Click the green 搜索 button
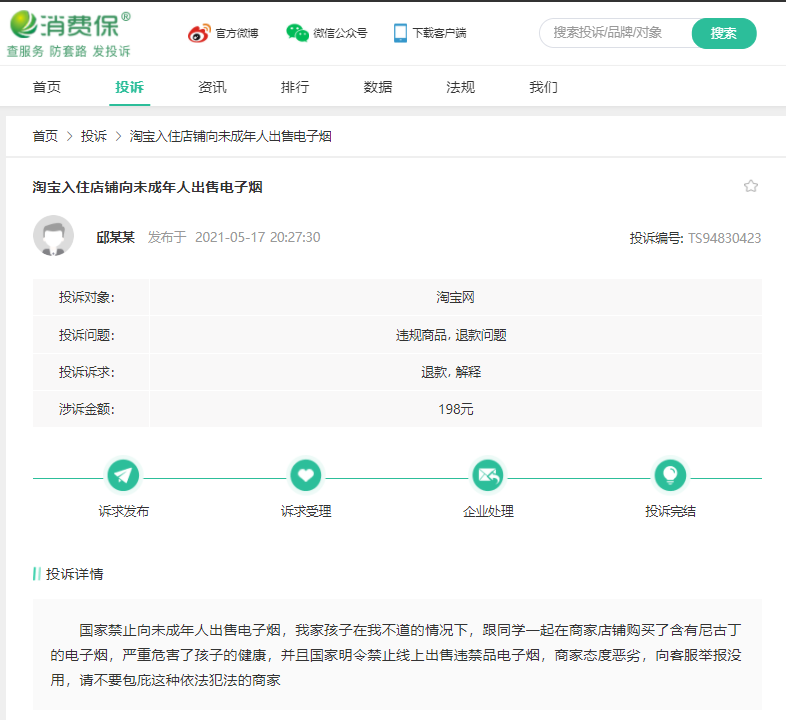This screenshot has width=786, height=720. pyautogui.click(x=723, y=34)
